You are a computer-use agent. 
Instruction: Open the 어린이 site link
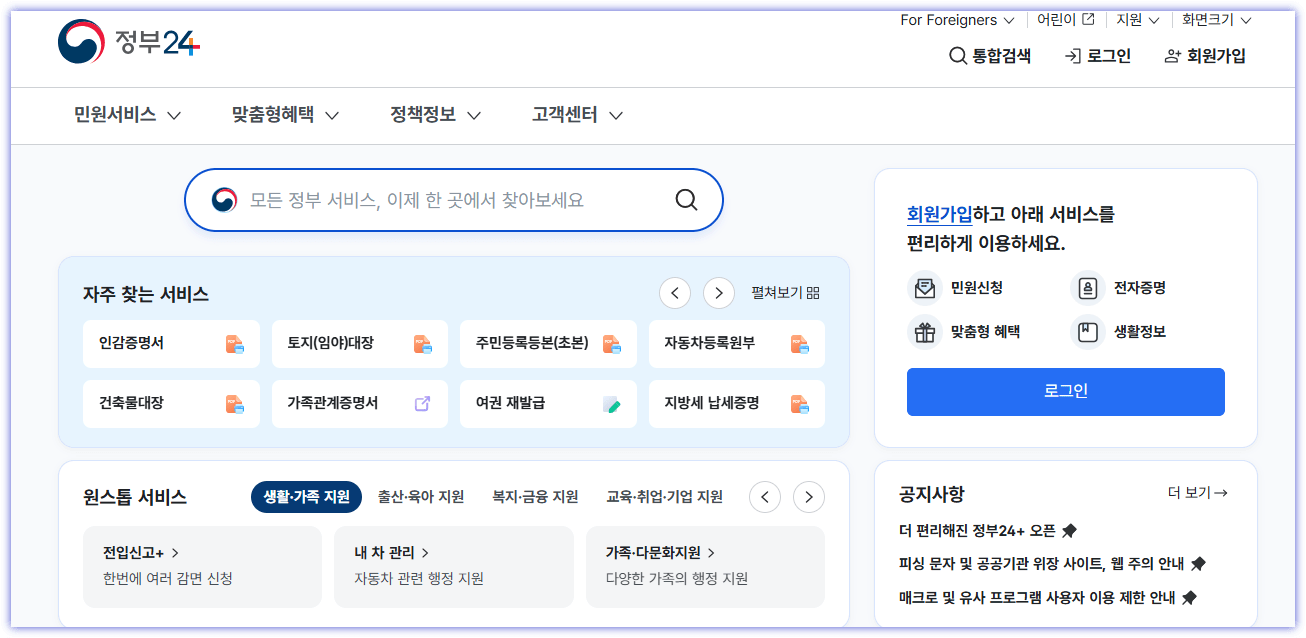coord(1066,20)
